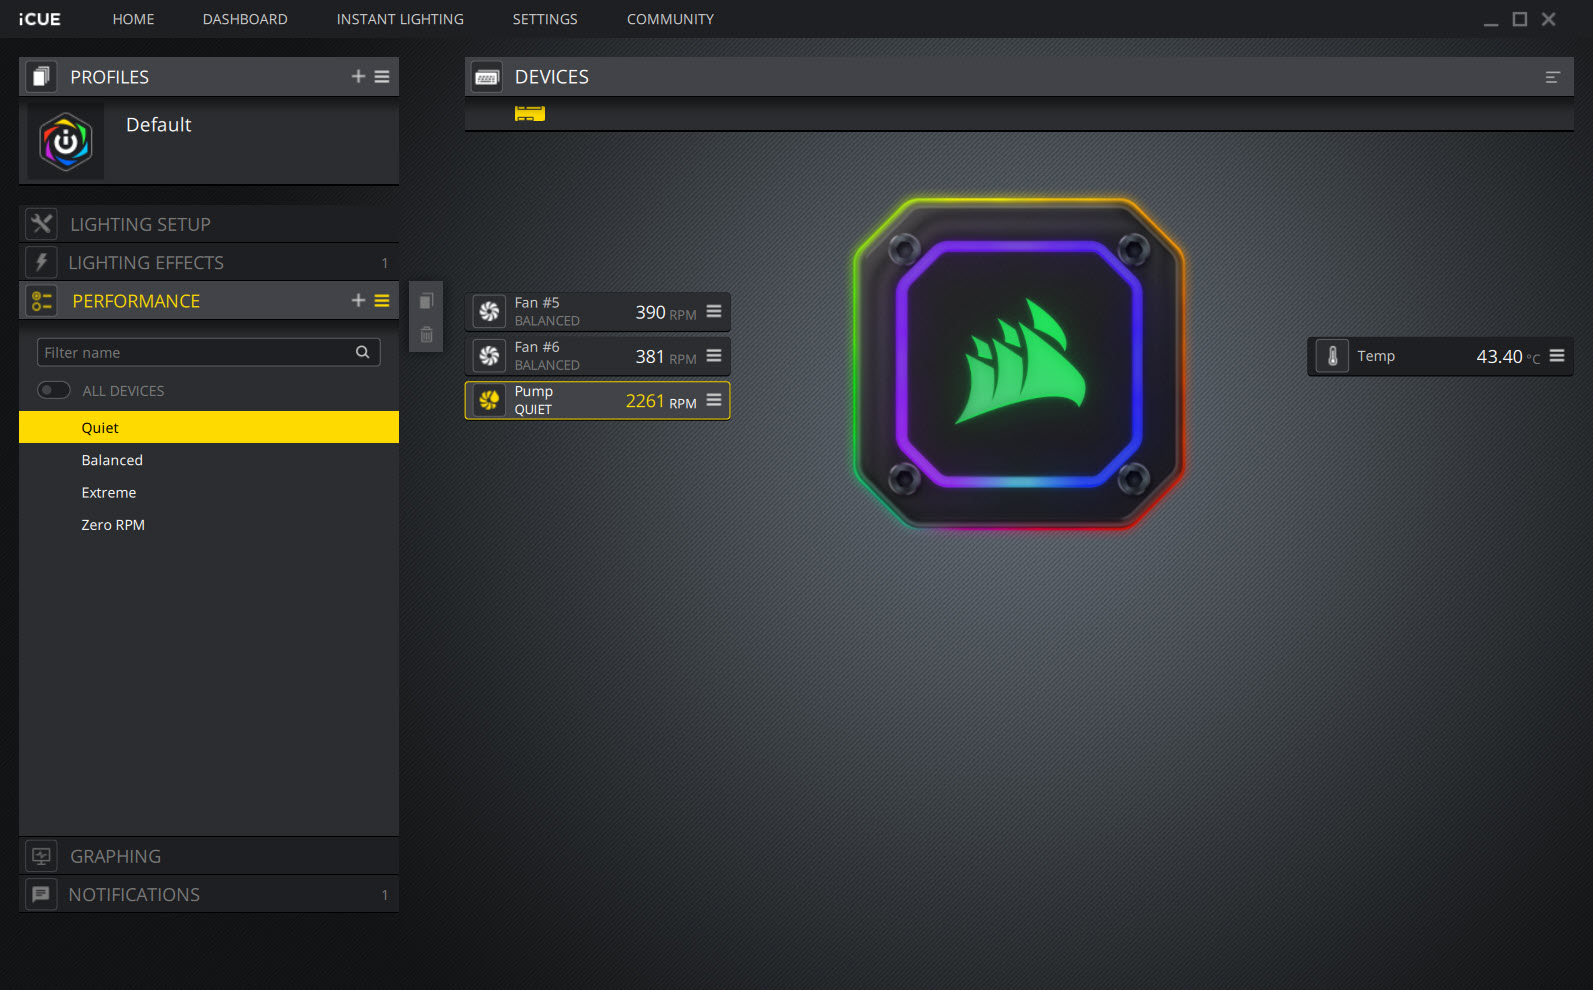The height and width of the screenshot is (990, 1593).
Task: Select the Balanced preset
Action: pos(209,460)
